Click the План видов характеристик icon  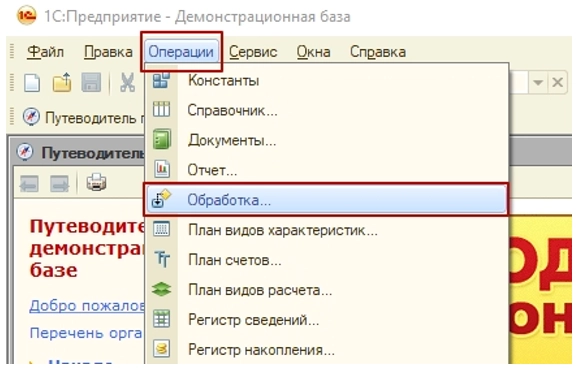tap(161, 229)
